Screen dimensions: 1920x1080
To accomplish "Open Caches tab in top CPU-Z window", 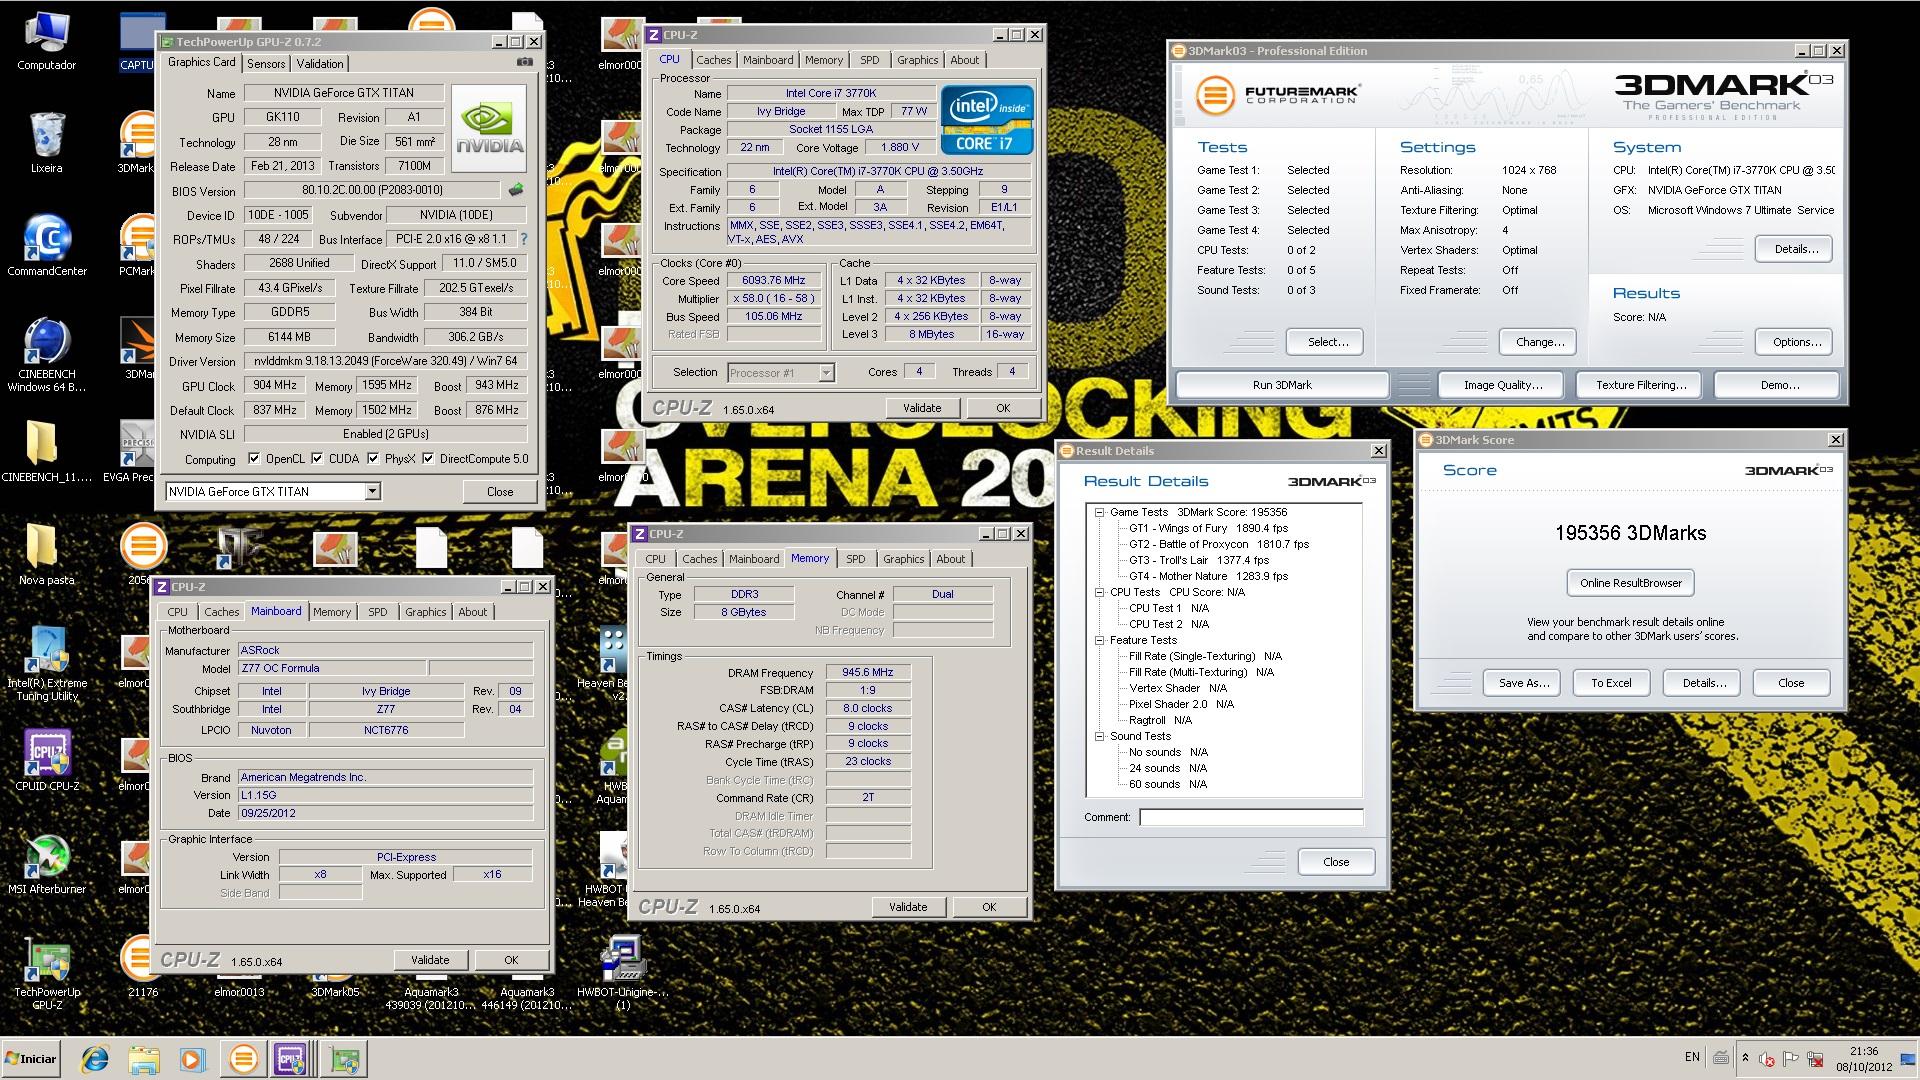I will click(714, 60).
